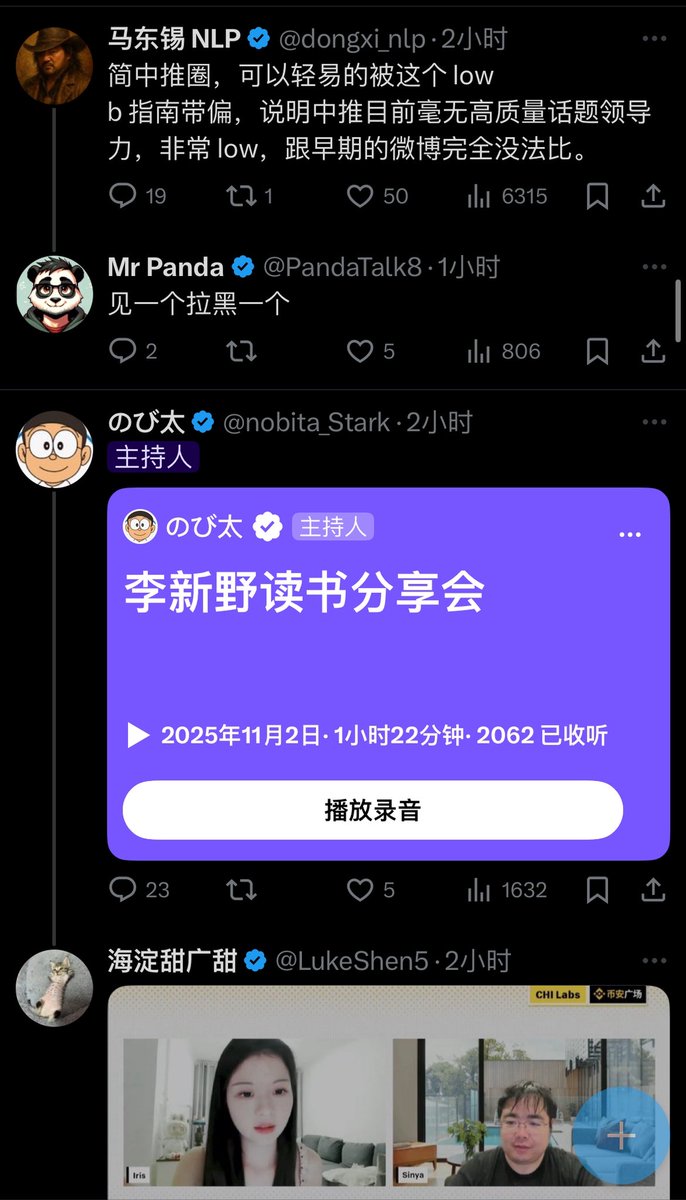Open video thumbnail with Iris and Sinya
Viewport: 686px width, 1200px height.
[x=388, y=1092]
